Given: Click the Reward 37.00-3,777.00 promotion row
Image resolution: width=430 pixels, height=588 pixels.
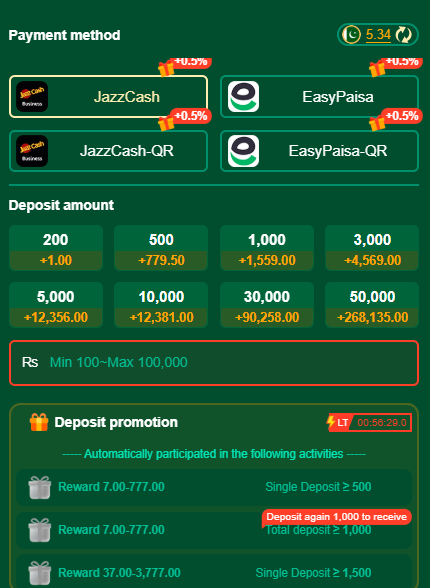Looking at the screenshot, I should [x=214, y=571].
